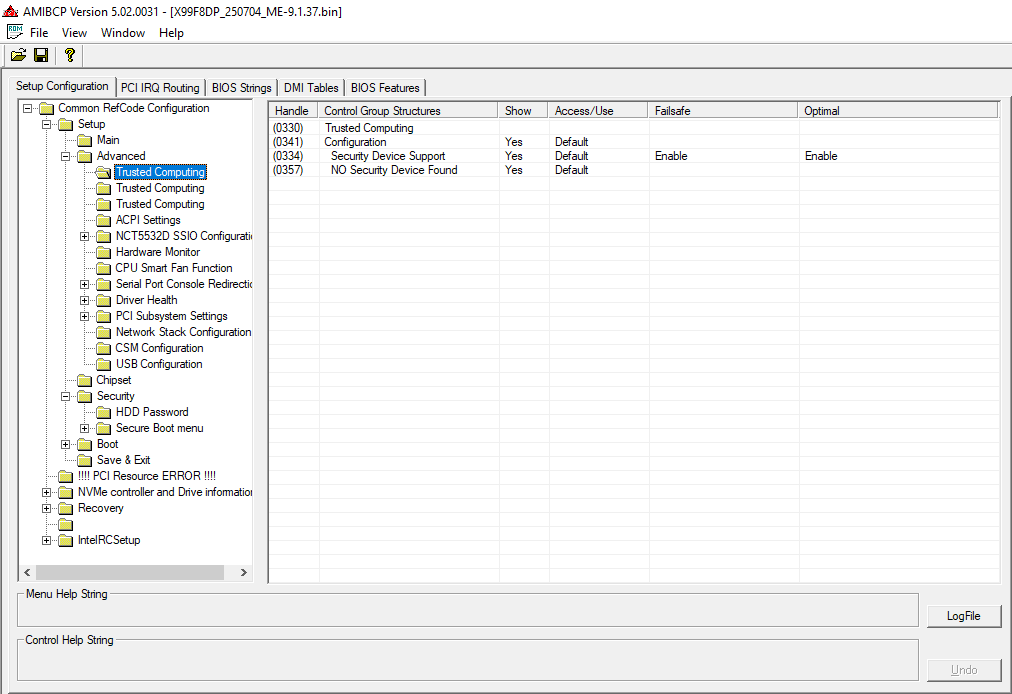Expand the Serial Port Console Redirection node
The width and height of the screenshot is (1012, 694).
(x=85, y=285)
